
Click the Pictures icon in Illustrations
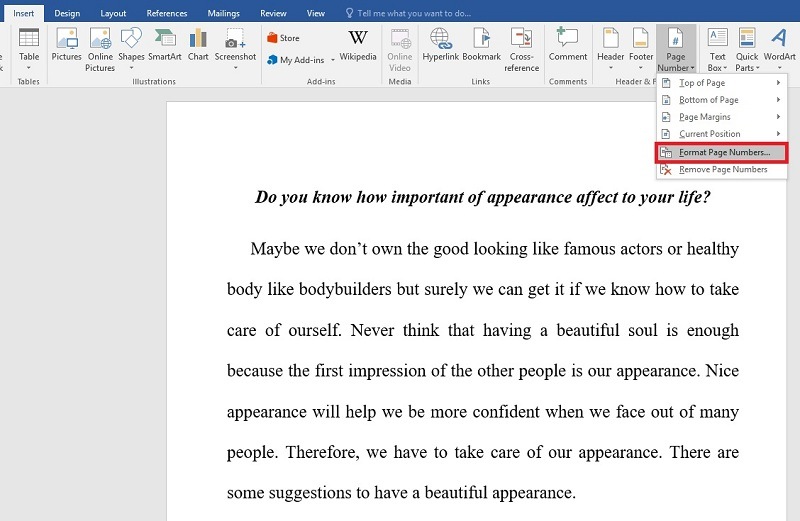pos(66,45)
